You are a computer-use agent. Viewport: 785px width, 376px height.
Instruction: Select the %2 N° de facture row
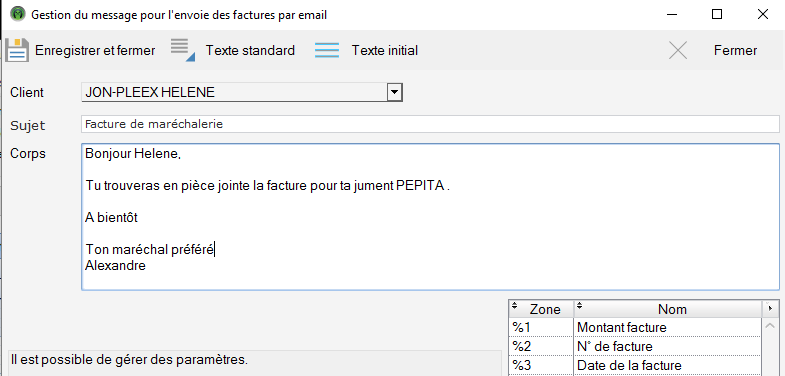pyautogui.click(x=635, y=346)
